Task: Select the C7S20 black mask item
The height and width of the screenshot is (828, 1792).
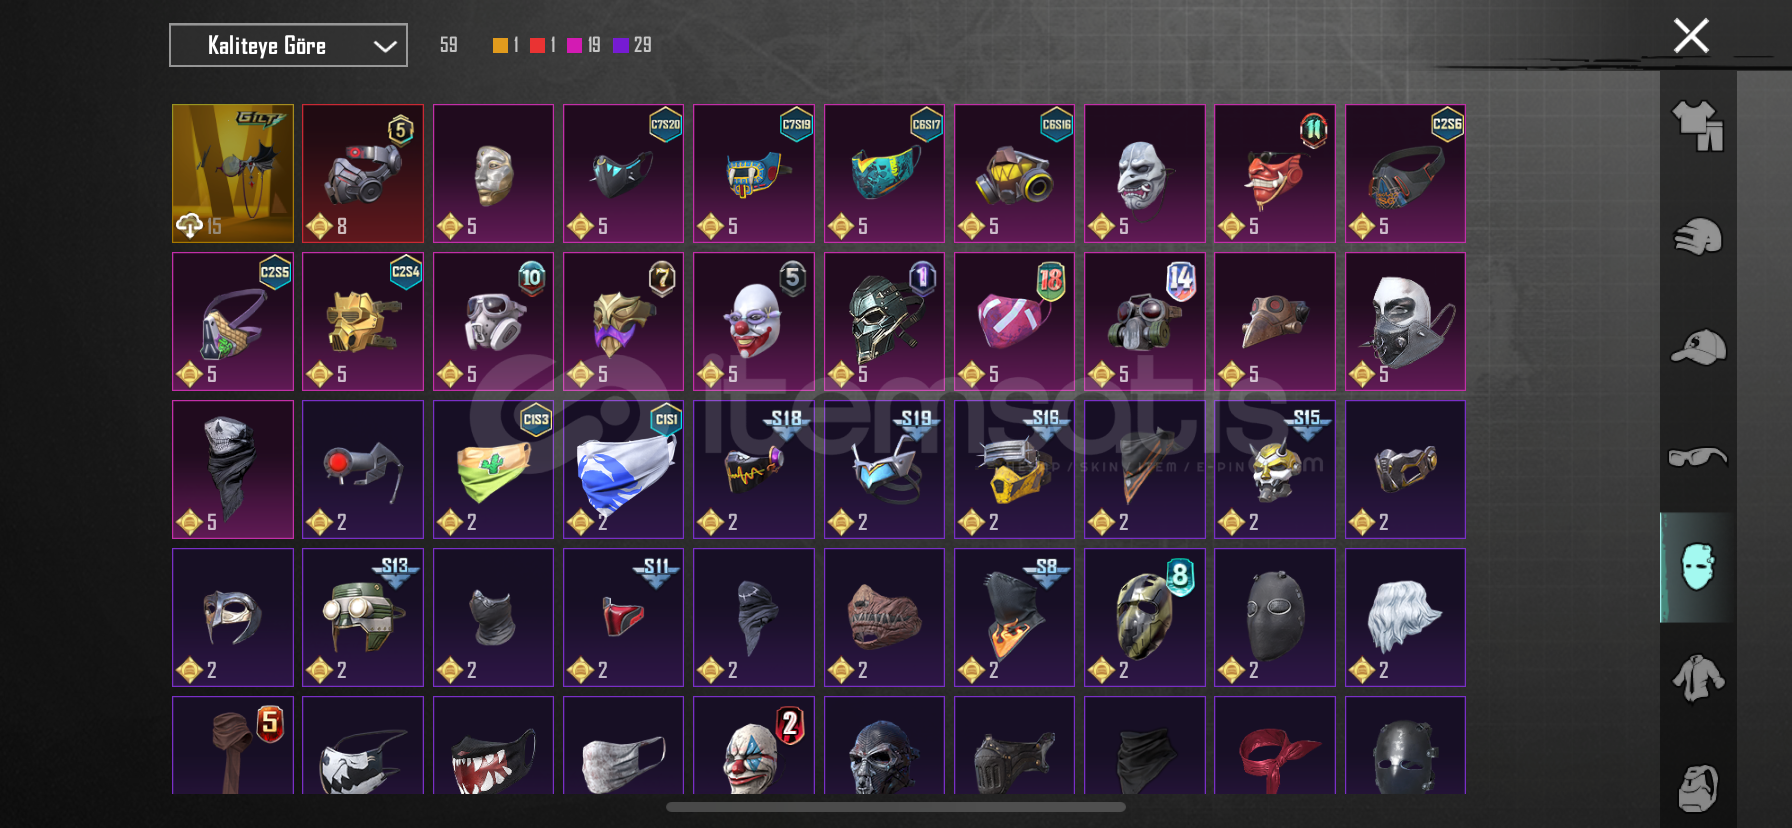Action: 623,173
